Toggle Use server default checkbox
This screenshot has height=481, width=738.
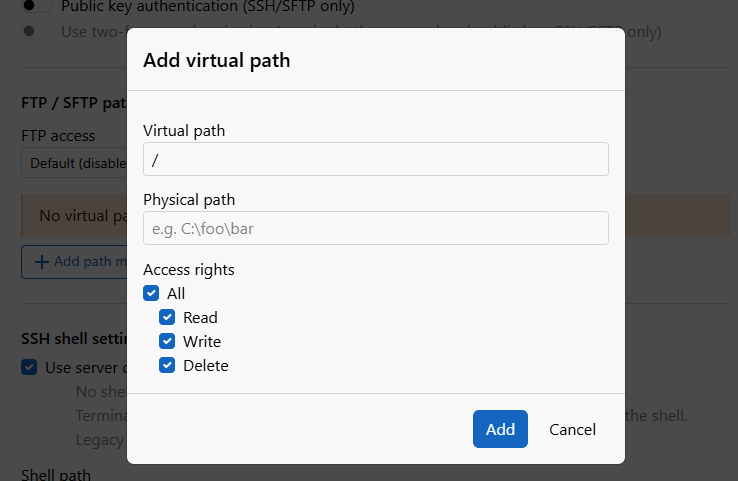(29, 368)
